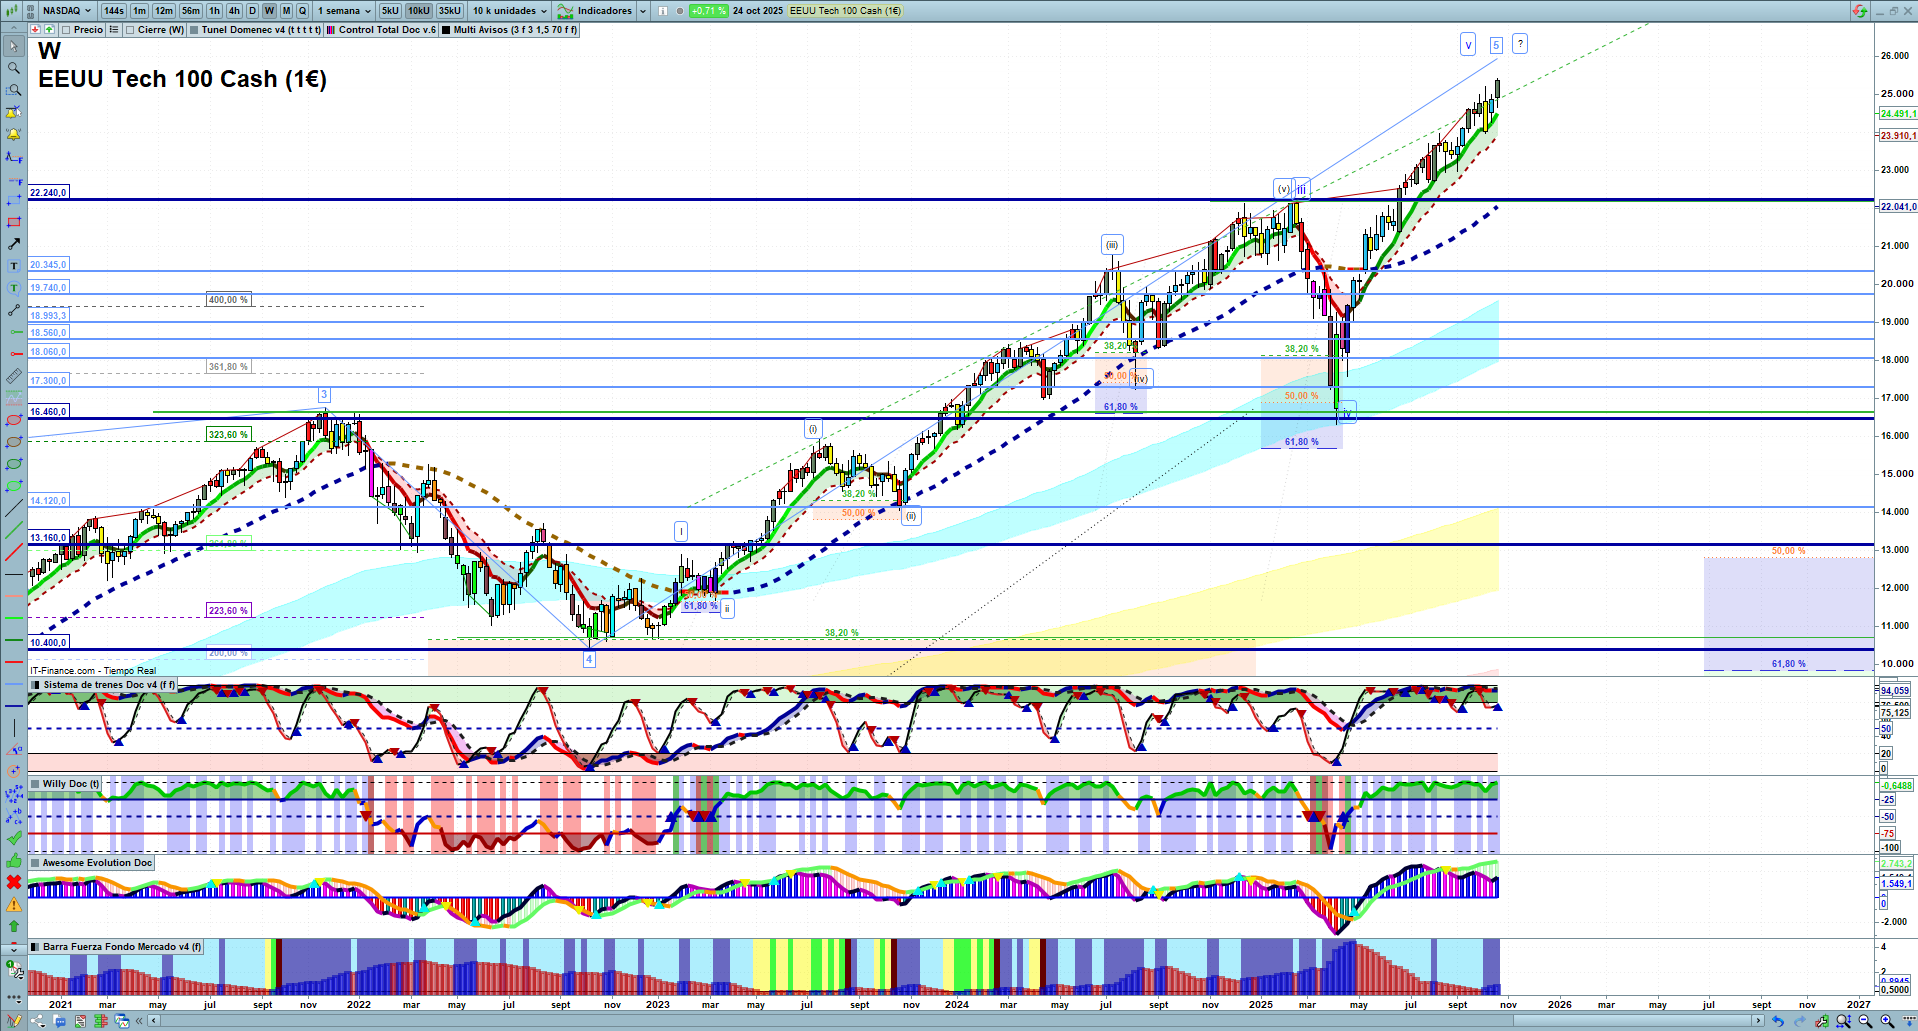
Task: Select the magnifier zoom tool
Action: [14, 68]
